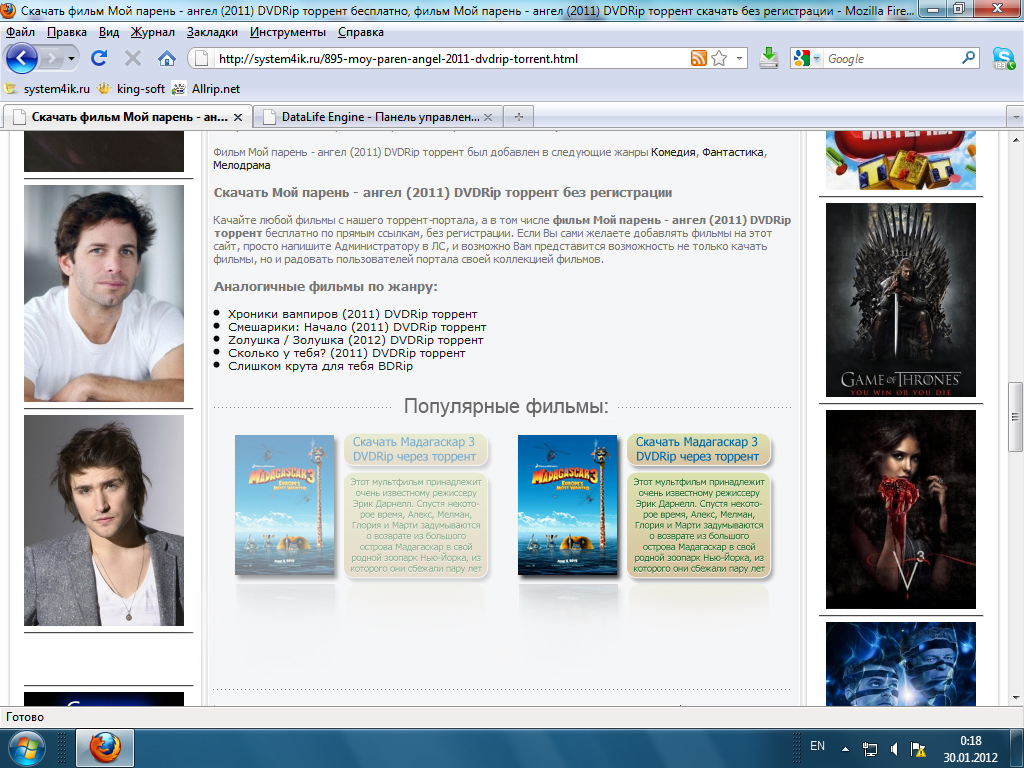Image resolution: width=1024 pixels, height=768 pixels.
Task: Switch to the DataLife Engine tab
Action: (x=372, y=117)
